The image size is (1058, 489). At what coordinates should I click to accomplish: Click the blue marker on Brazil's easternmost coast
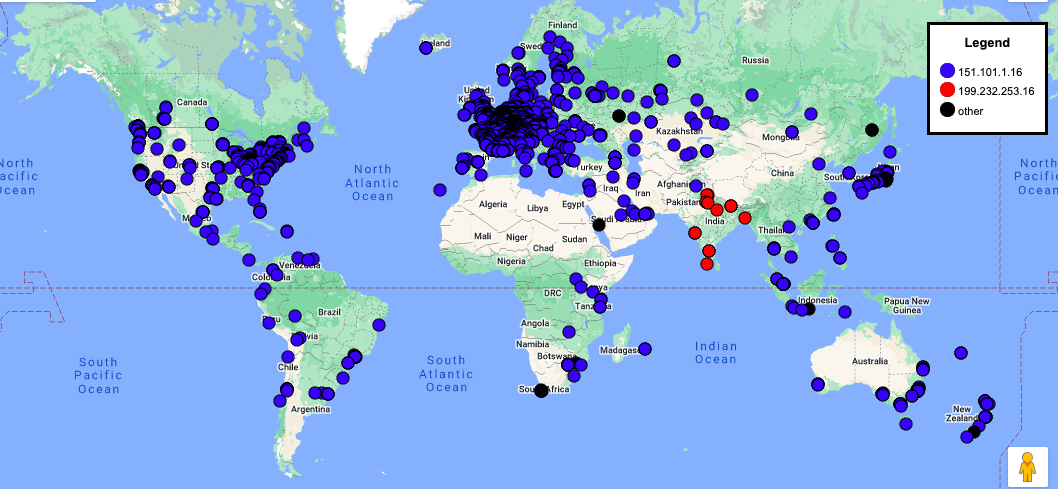pos(379,325)
